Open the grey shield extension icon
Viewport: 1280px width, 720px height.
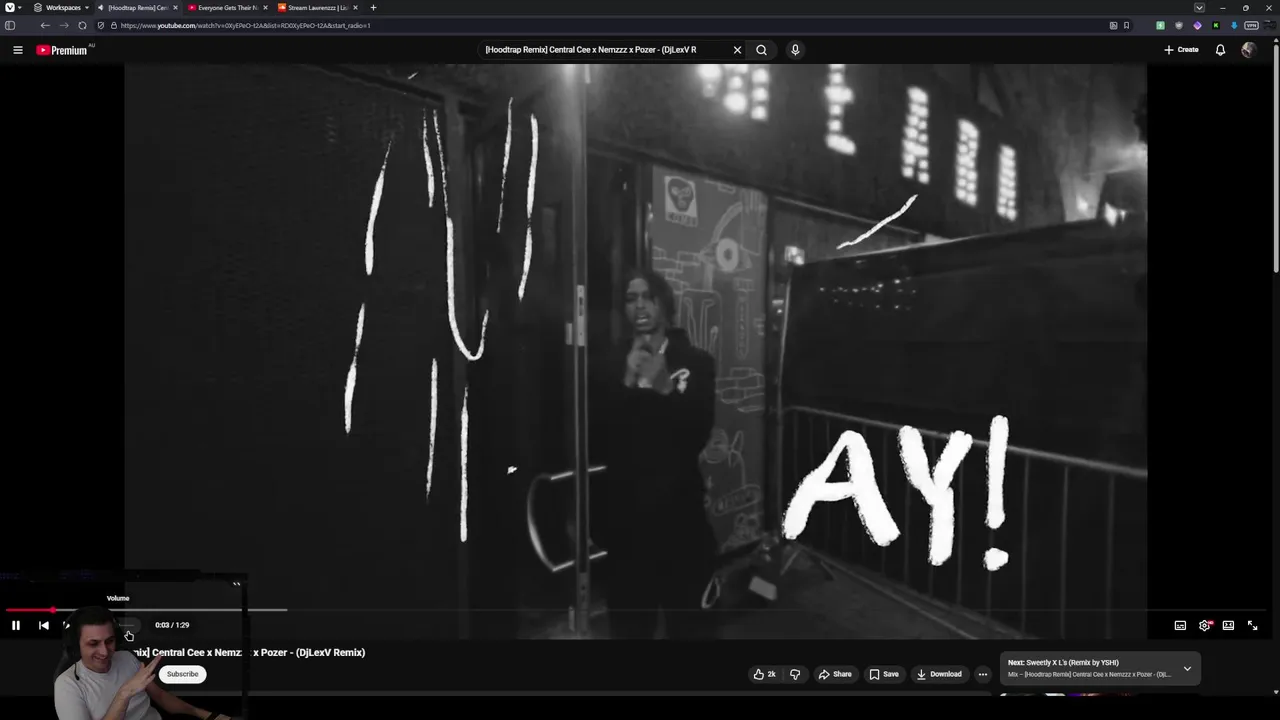[x=1179, y=25]
